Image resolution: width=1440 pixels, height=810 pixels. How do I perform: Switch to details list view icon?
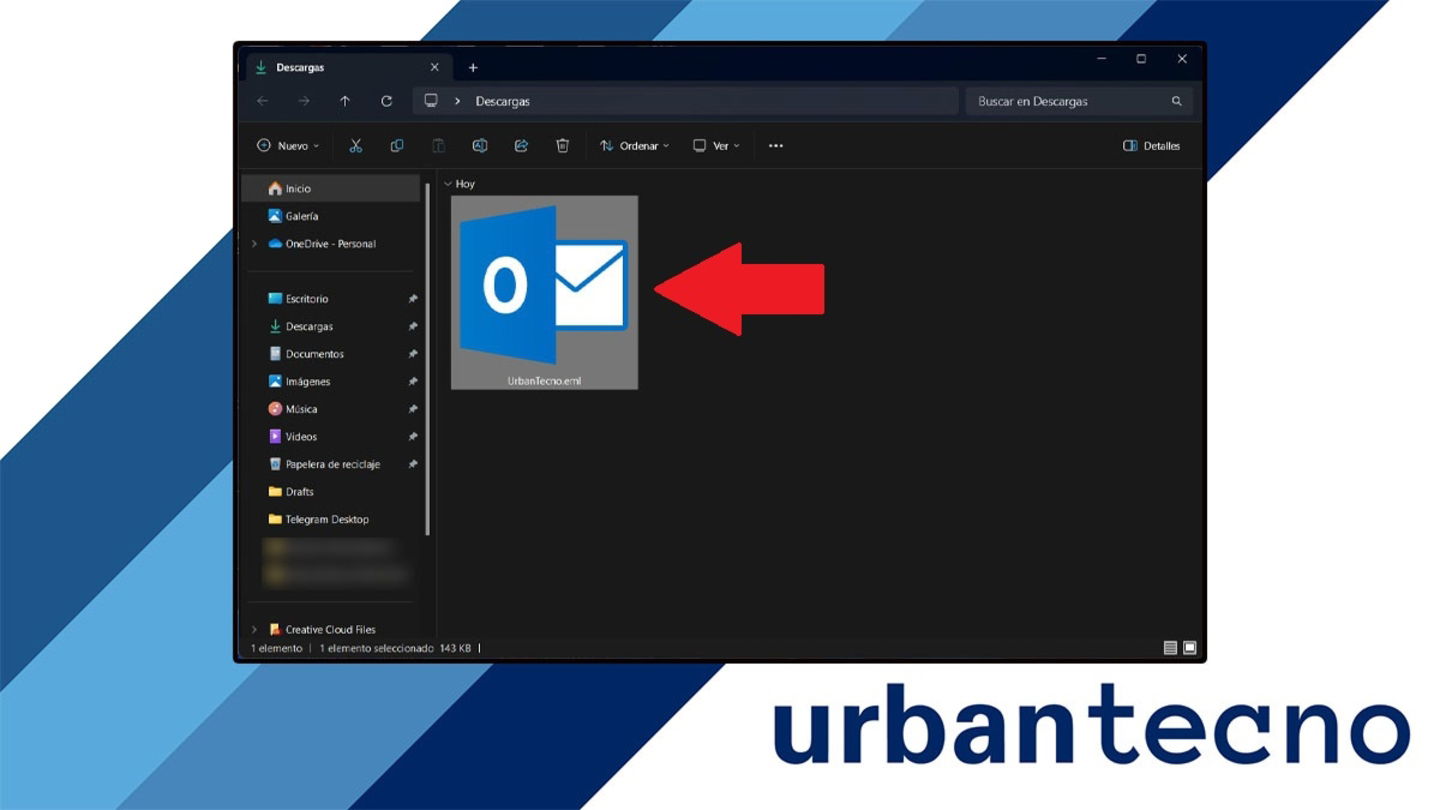[x=1170, y=648]
